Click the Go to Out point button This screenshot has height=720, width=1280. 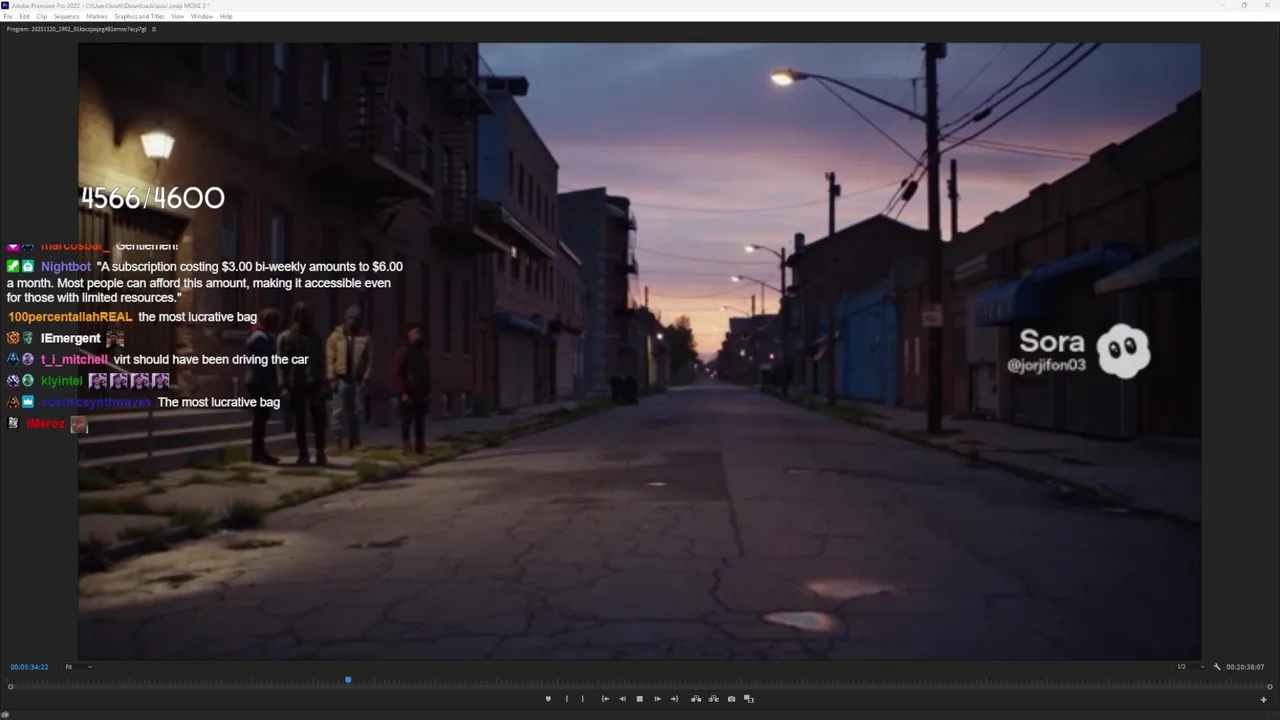674,699
